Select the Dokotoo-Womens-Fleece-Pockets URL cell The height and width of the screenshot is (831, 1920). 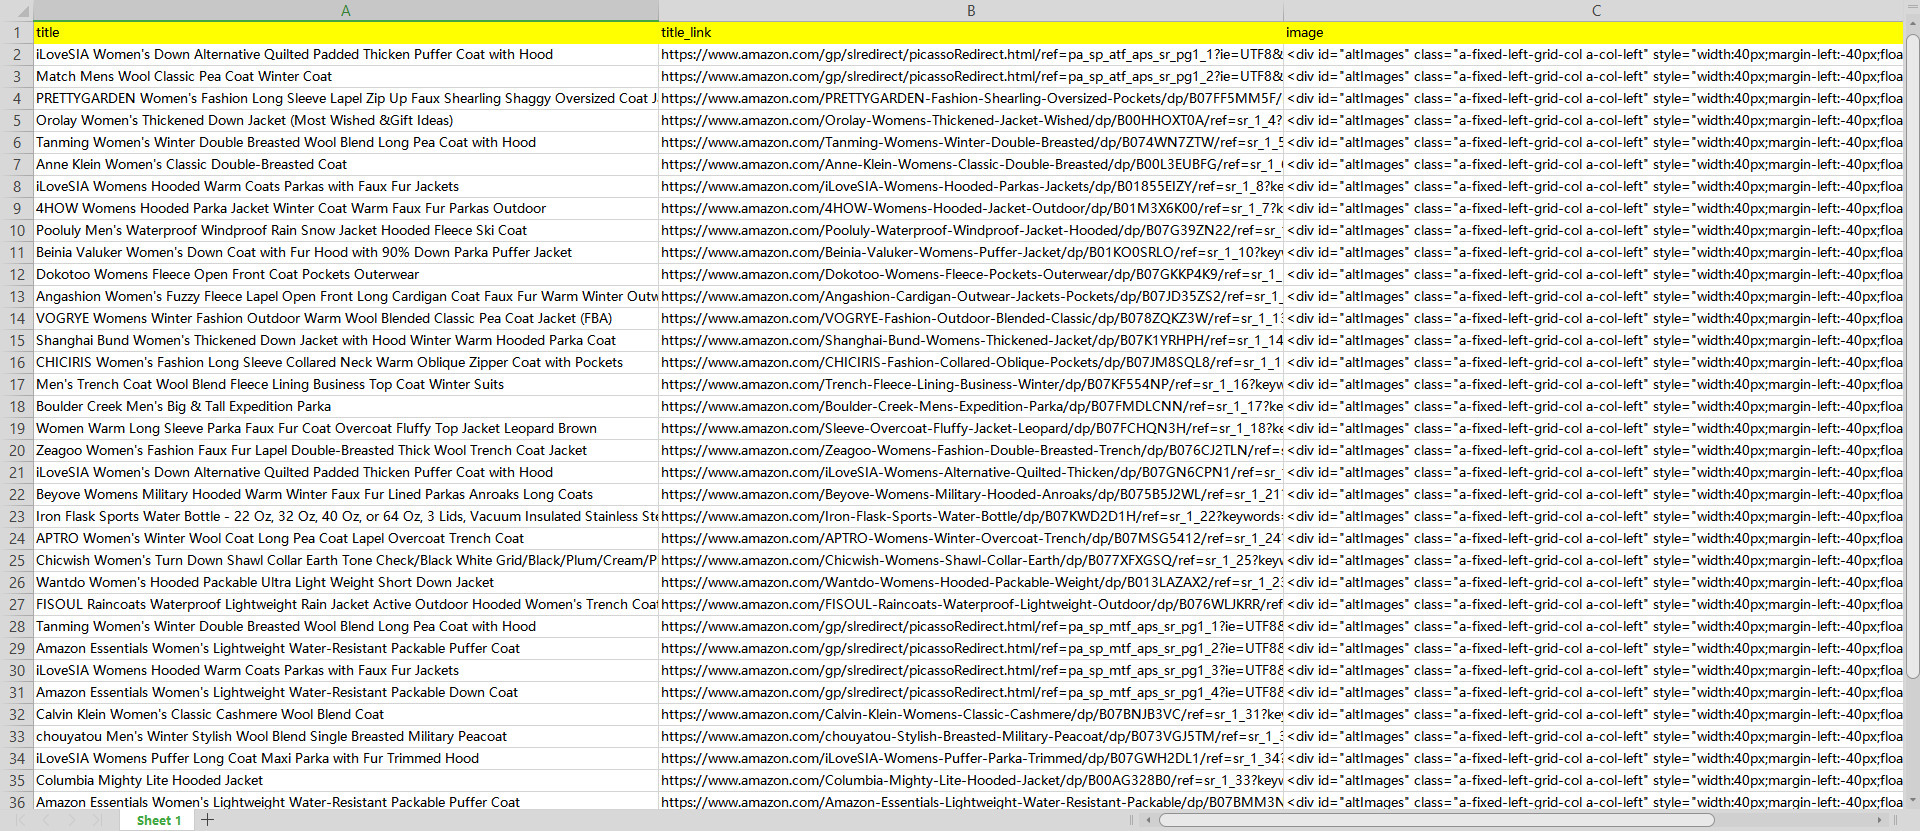970,274
